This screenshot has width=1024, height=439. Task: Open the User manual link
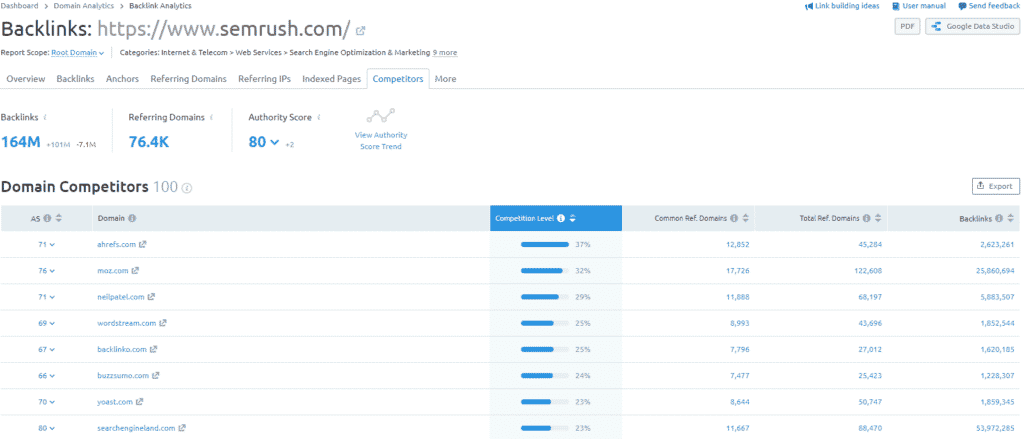(x=919, y=6)
